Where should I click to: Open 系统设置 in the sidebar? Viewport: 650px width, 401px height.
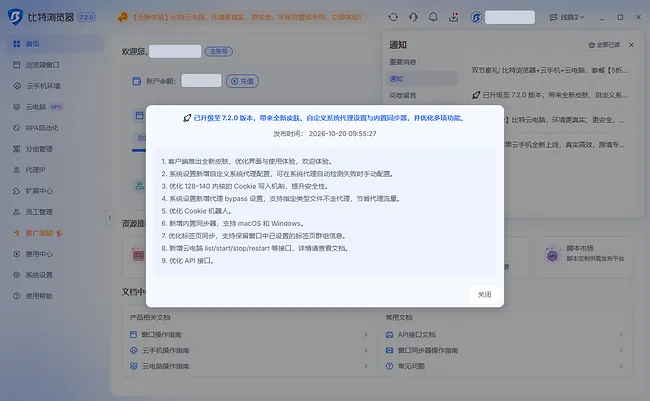pos(55,275)
